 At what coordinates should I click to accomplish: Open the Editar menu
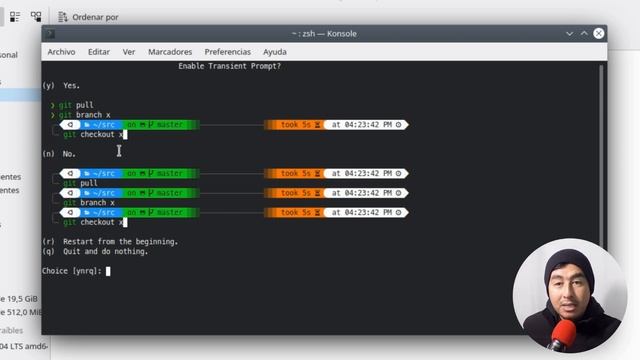pos(99,52)
